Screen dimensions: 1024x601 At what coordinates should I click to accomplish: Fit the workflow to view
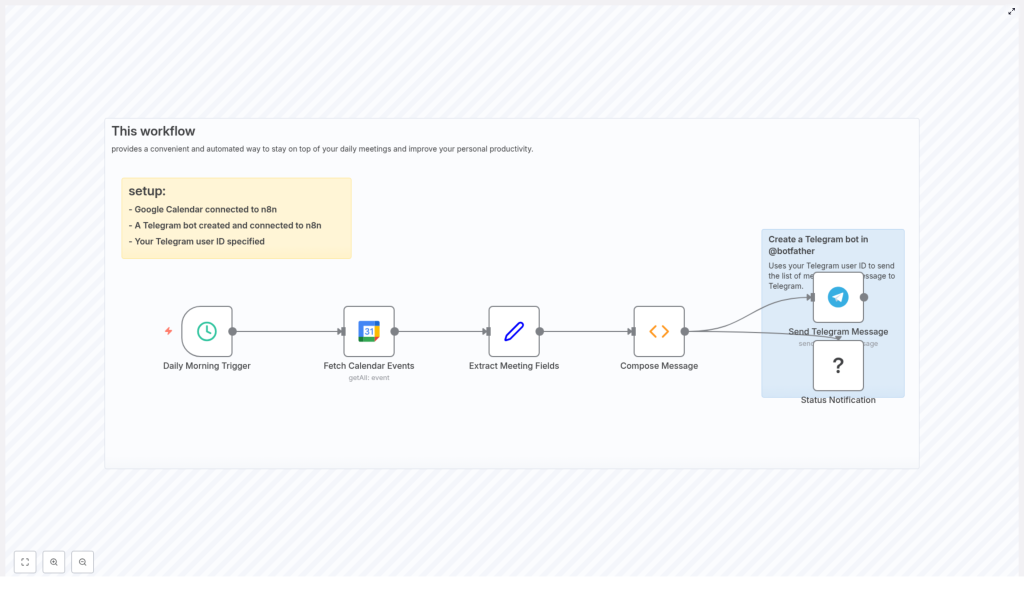25,562
